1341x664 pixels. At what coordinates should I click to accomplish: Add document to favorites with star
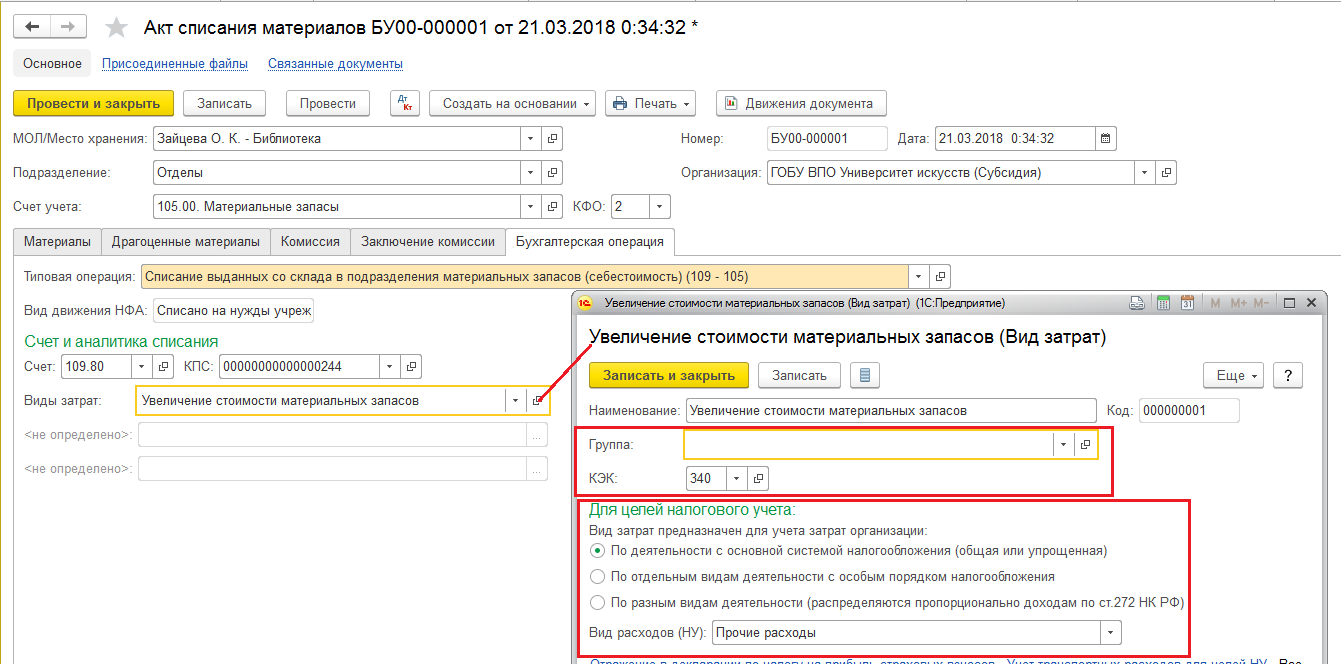pos(117,27)
